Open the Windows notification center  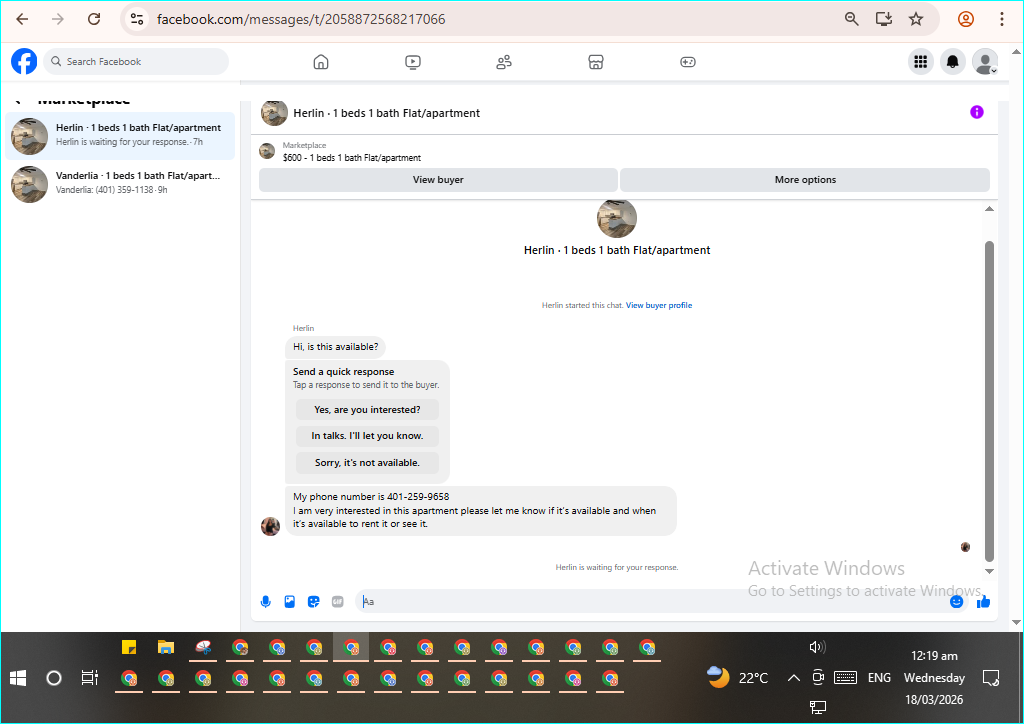pyautogui.click(x=991, y=678)
